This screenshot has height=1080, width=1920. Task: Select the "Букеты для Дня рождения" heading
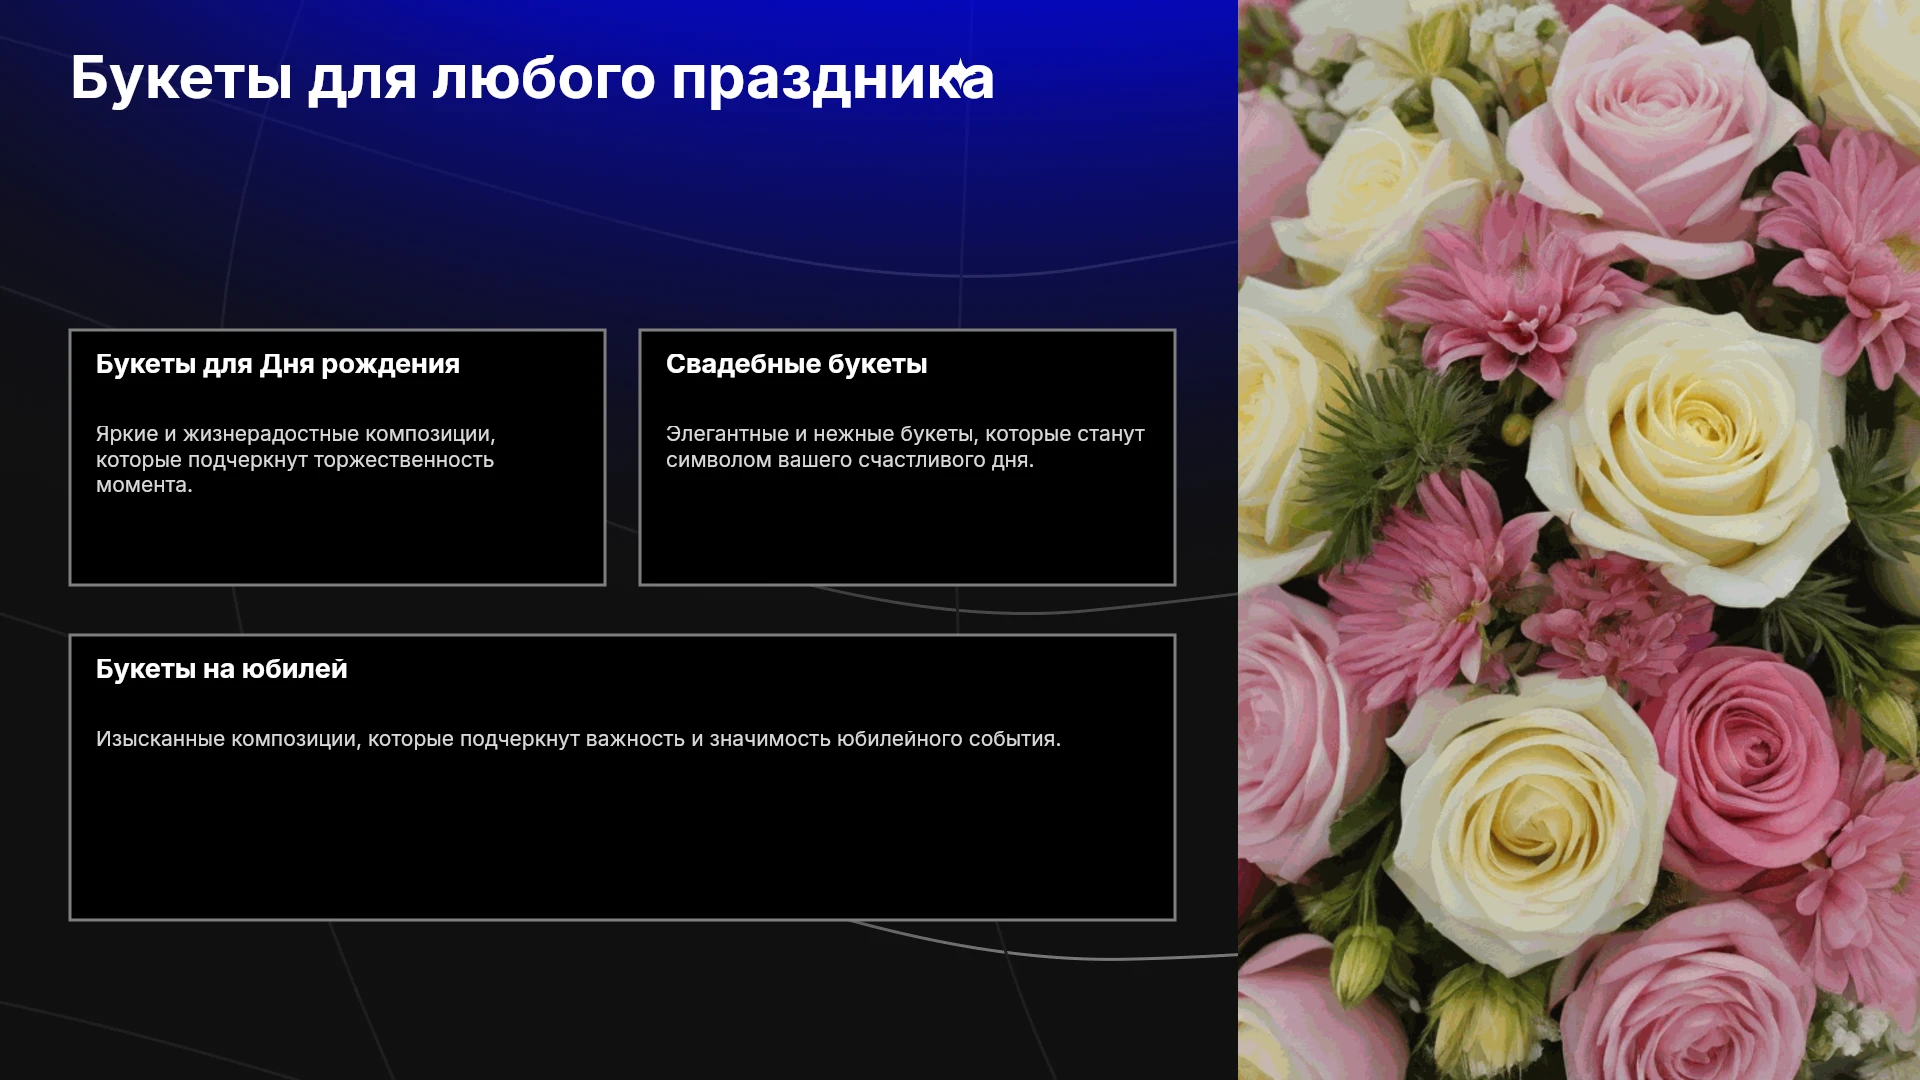278,364
